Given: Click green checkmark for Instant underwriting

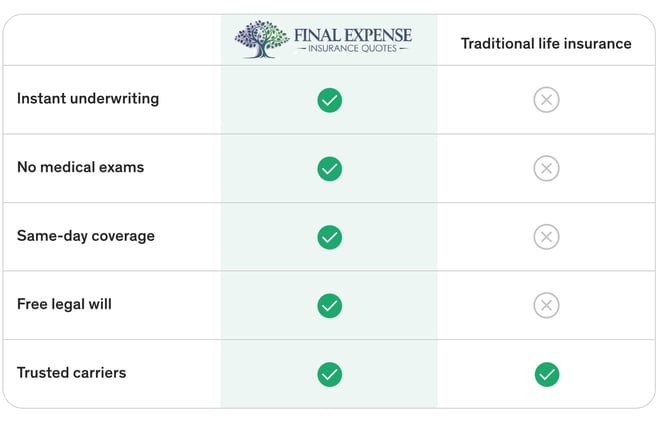Looking at the screenshot, I should coord(330,100).
